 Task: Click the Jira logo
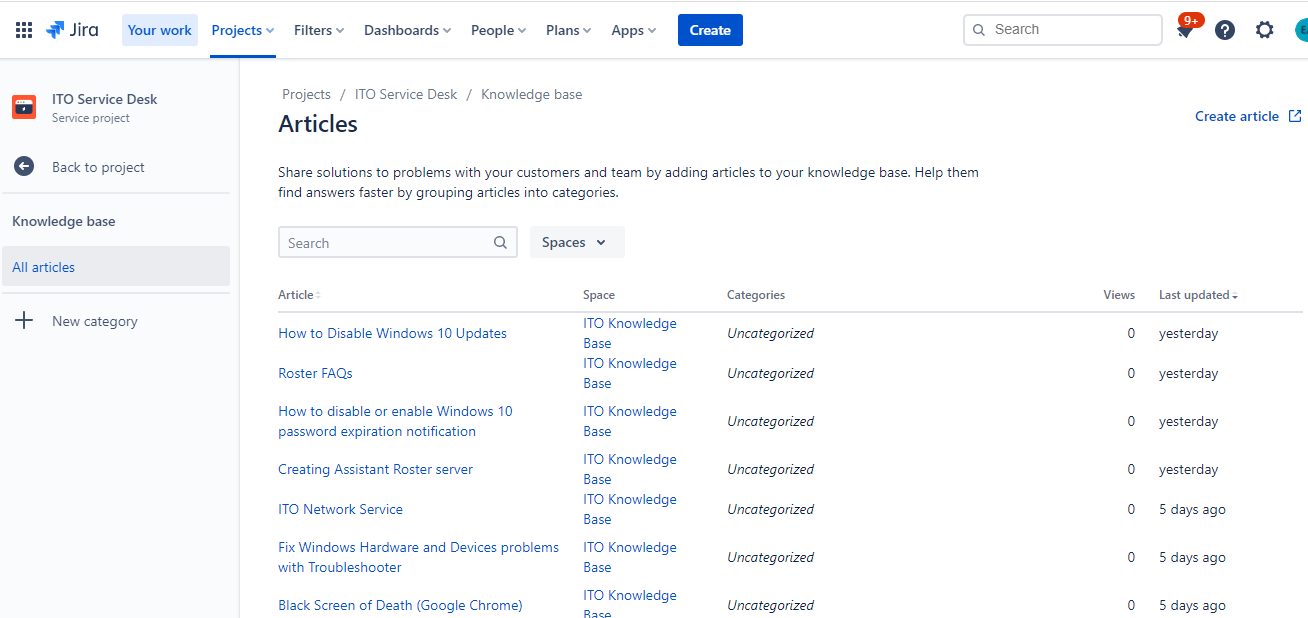pyautogui.click(x=71, y=29)
